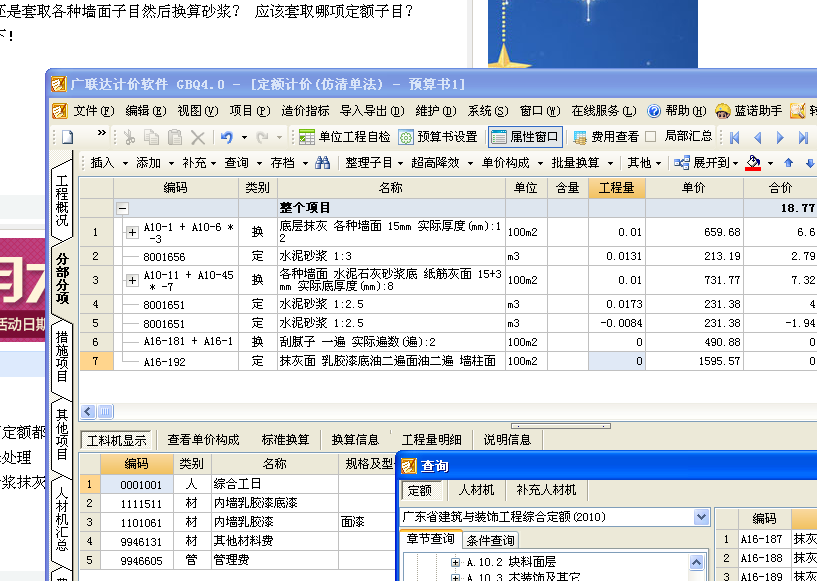The image size is (817, 581).
Task: Open the 文件(F) menu
Action: [x=93, y=111]
